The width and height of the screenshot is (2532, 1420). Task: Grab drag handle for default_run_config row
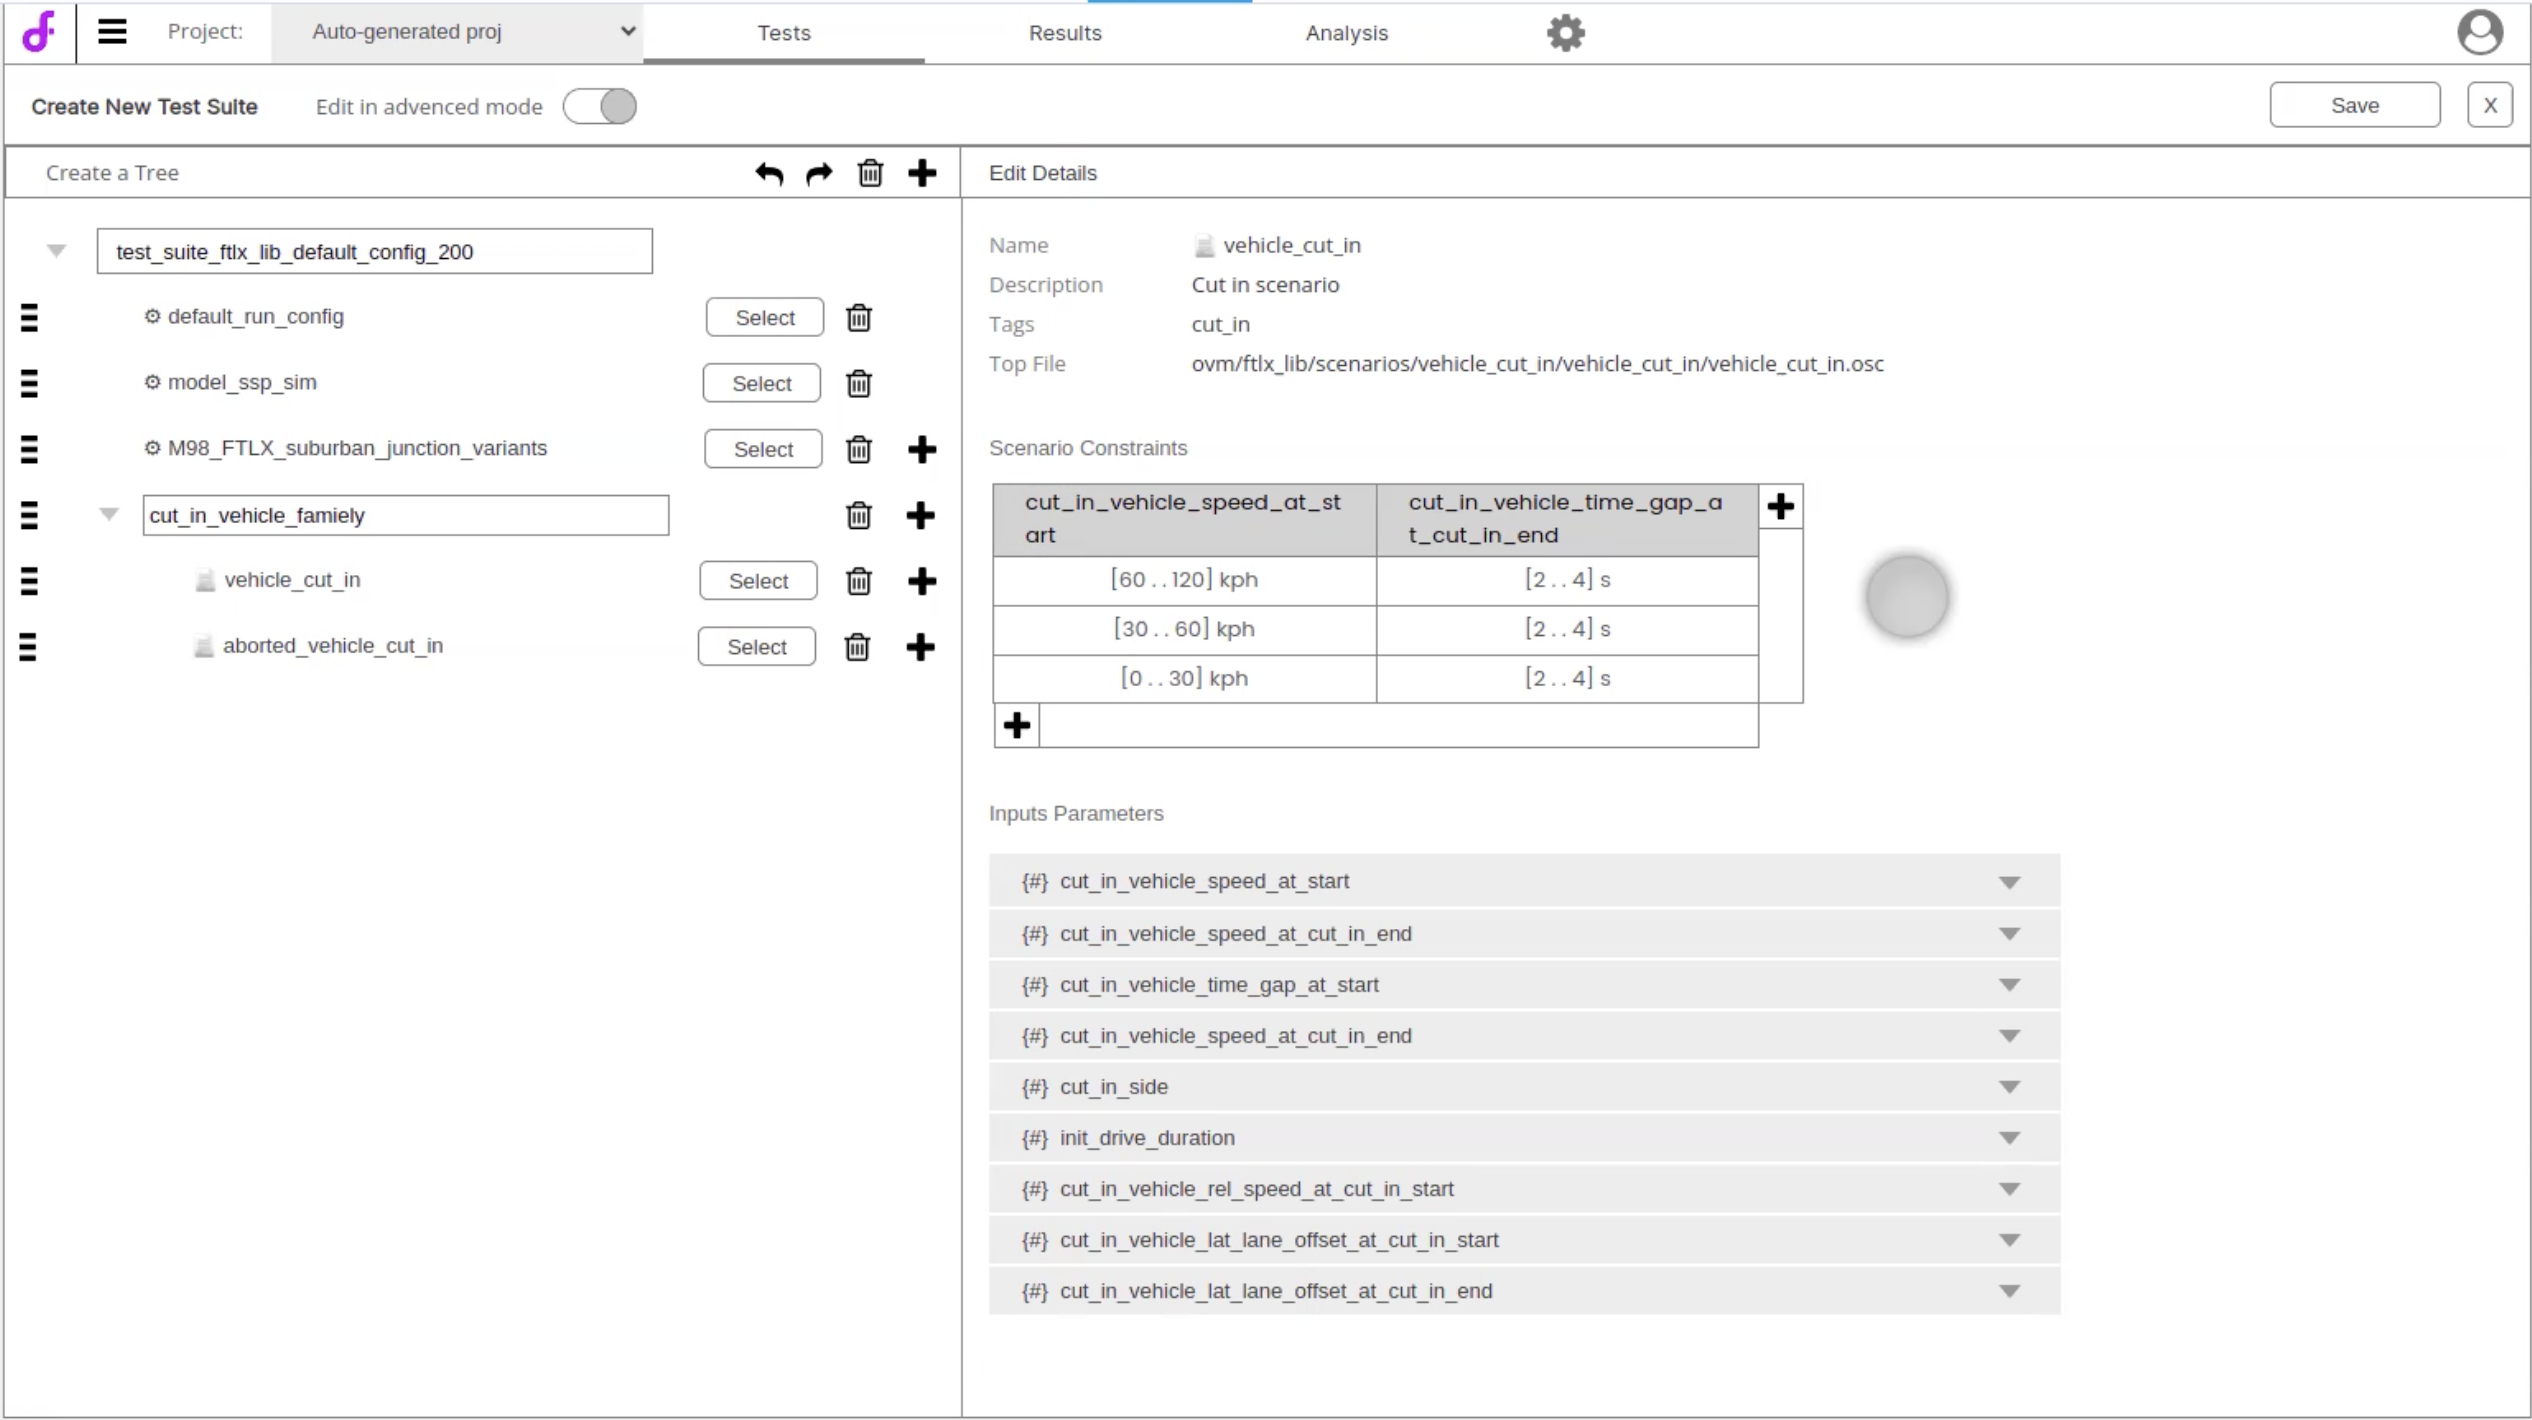click(x=29, y=317)
